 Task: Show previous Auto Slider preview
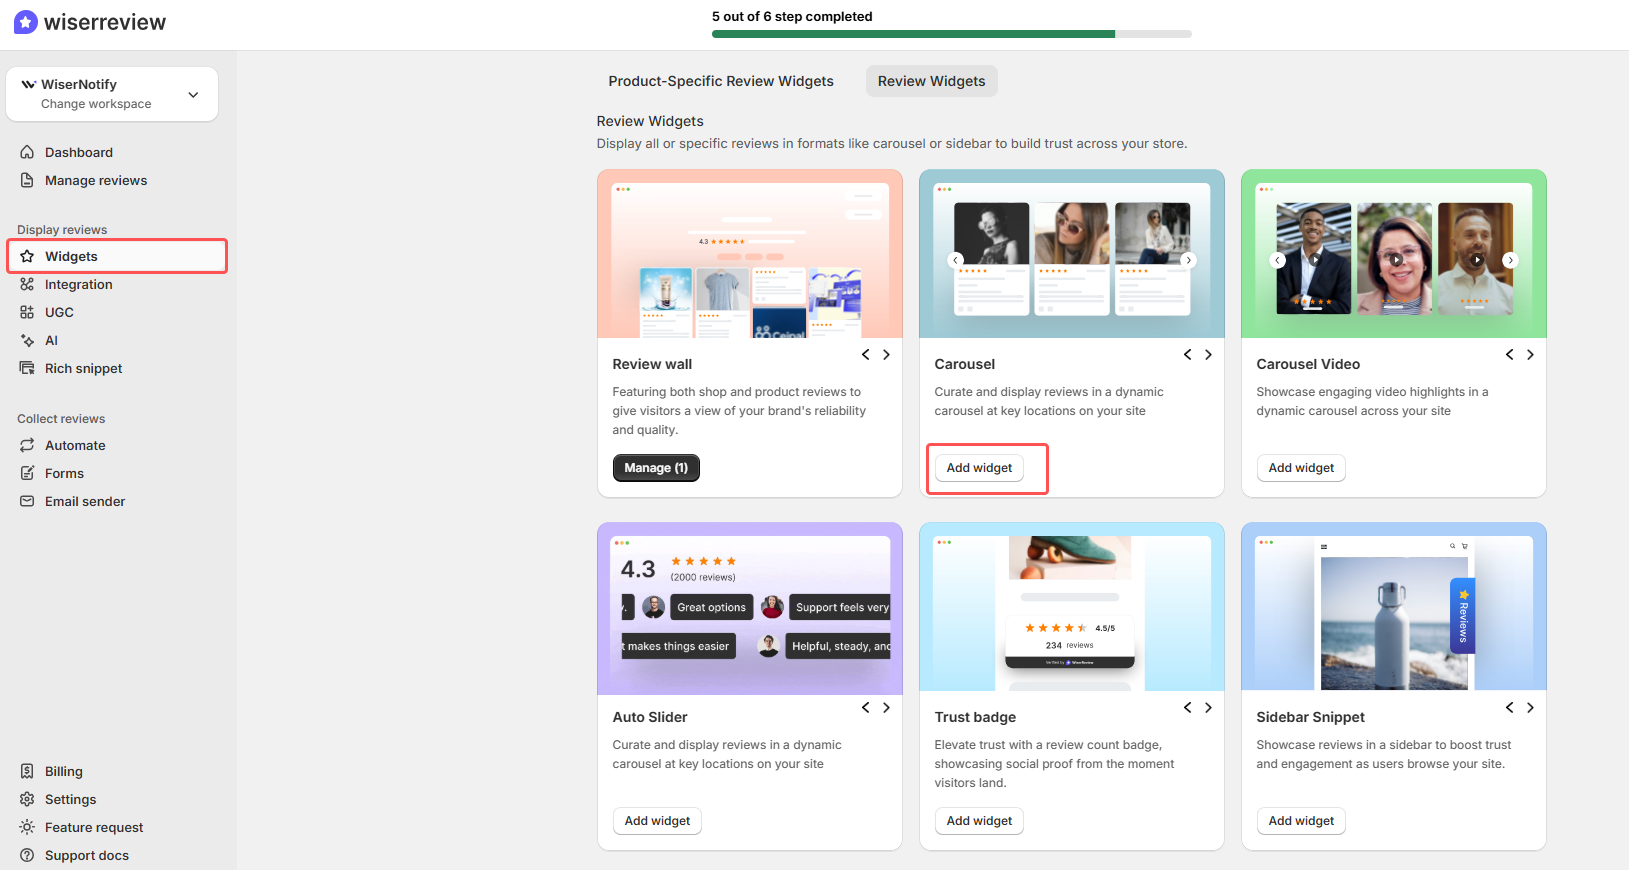pos(866,707)
